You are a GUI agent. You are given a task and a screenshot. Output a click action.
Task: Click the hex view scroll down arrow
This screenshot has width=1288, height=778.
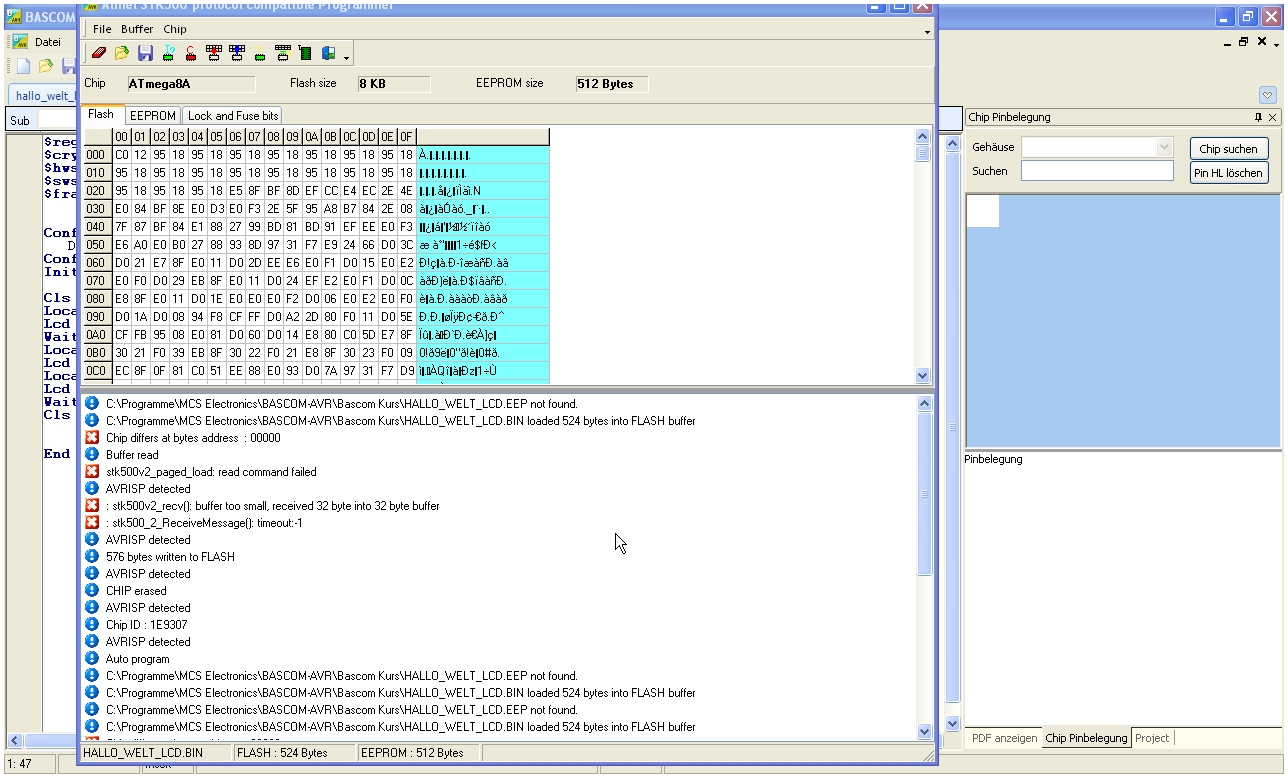[x=922, y=375]
